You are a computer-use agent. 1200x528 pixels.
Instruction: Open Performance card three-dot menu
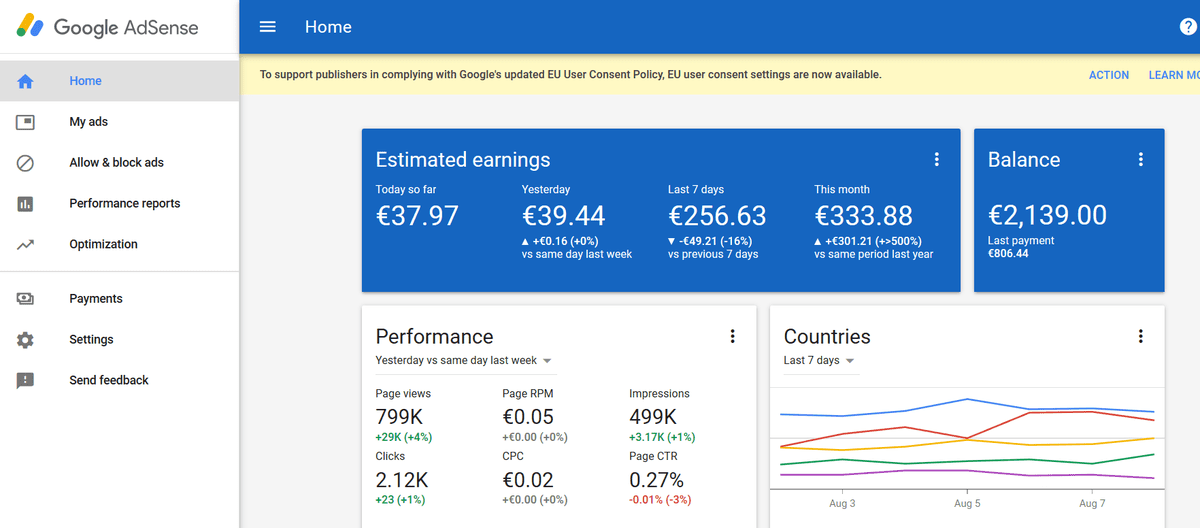[x=732, y=337]
